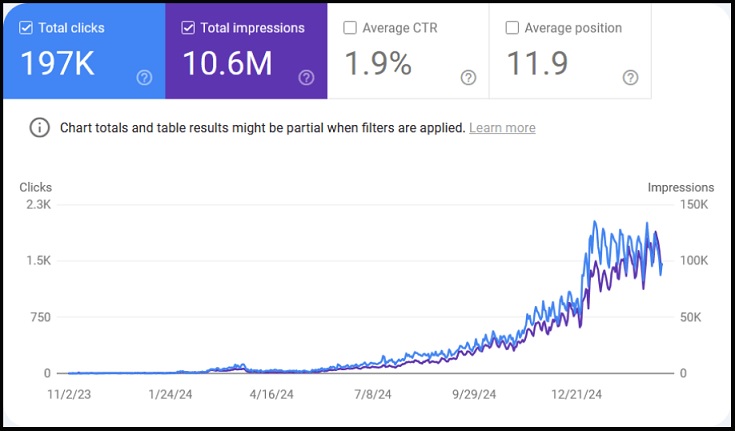
Task: Uncheck the Total clicks checkbox
Action: click(x=25, y=28)
